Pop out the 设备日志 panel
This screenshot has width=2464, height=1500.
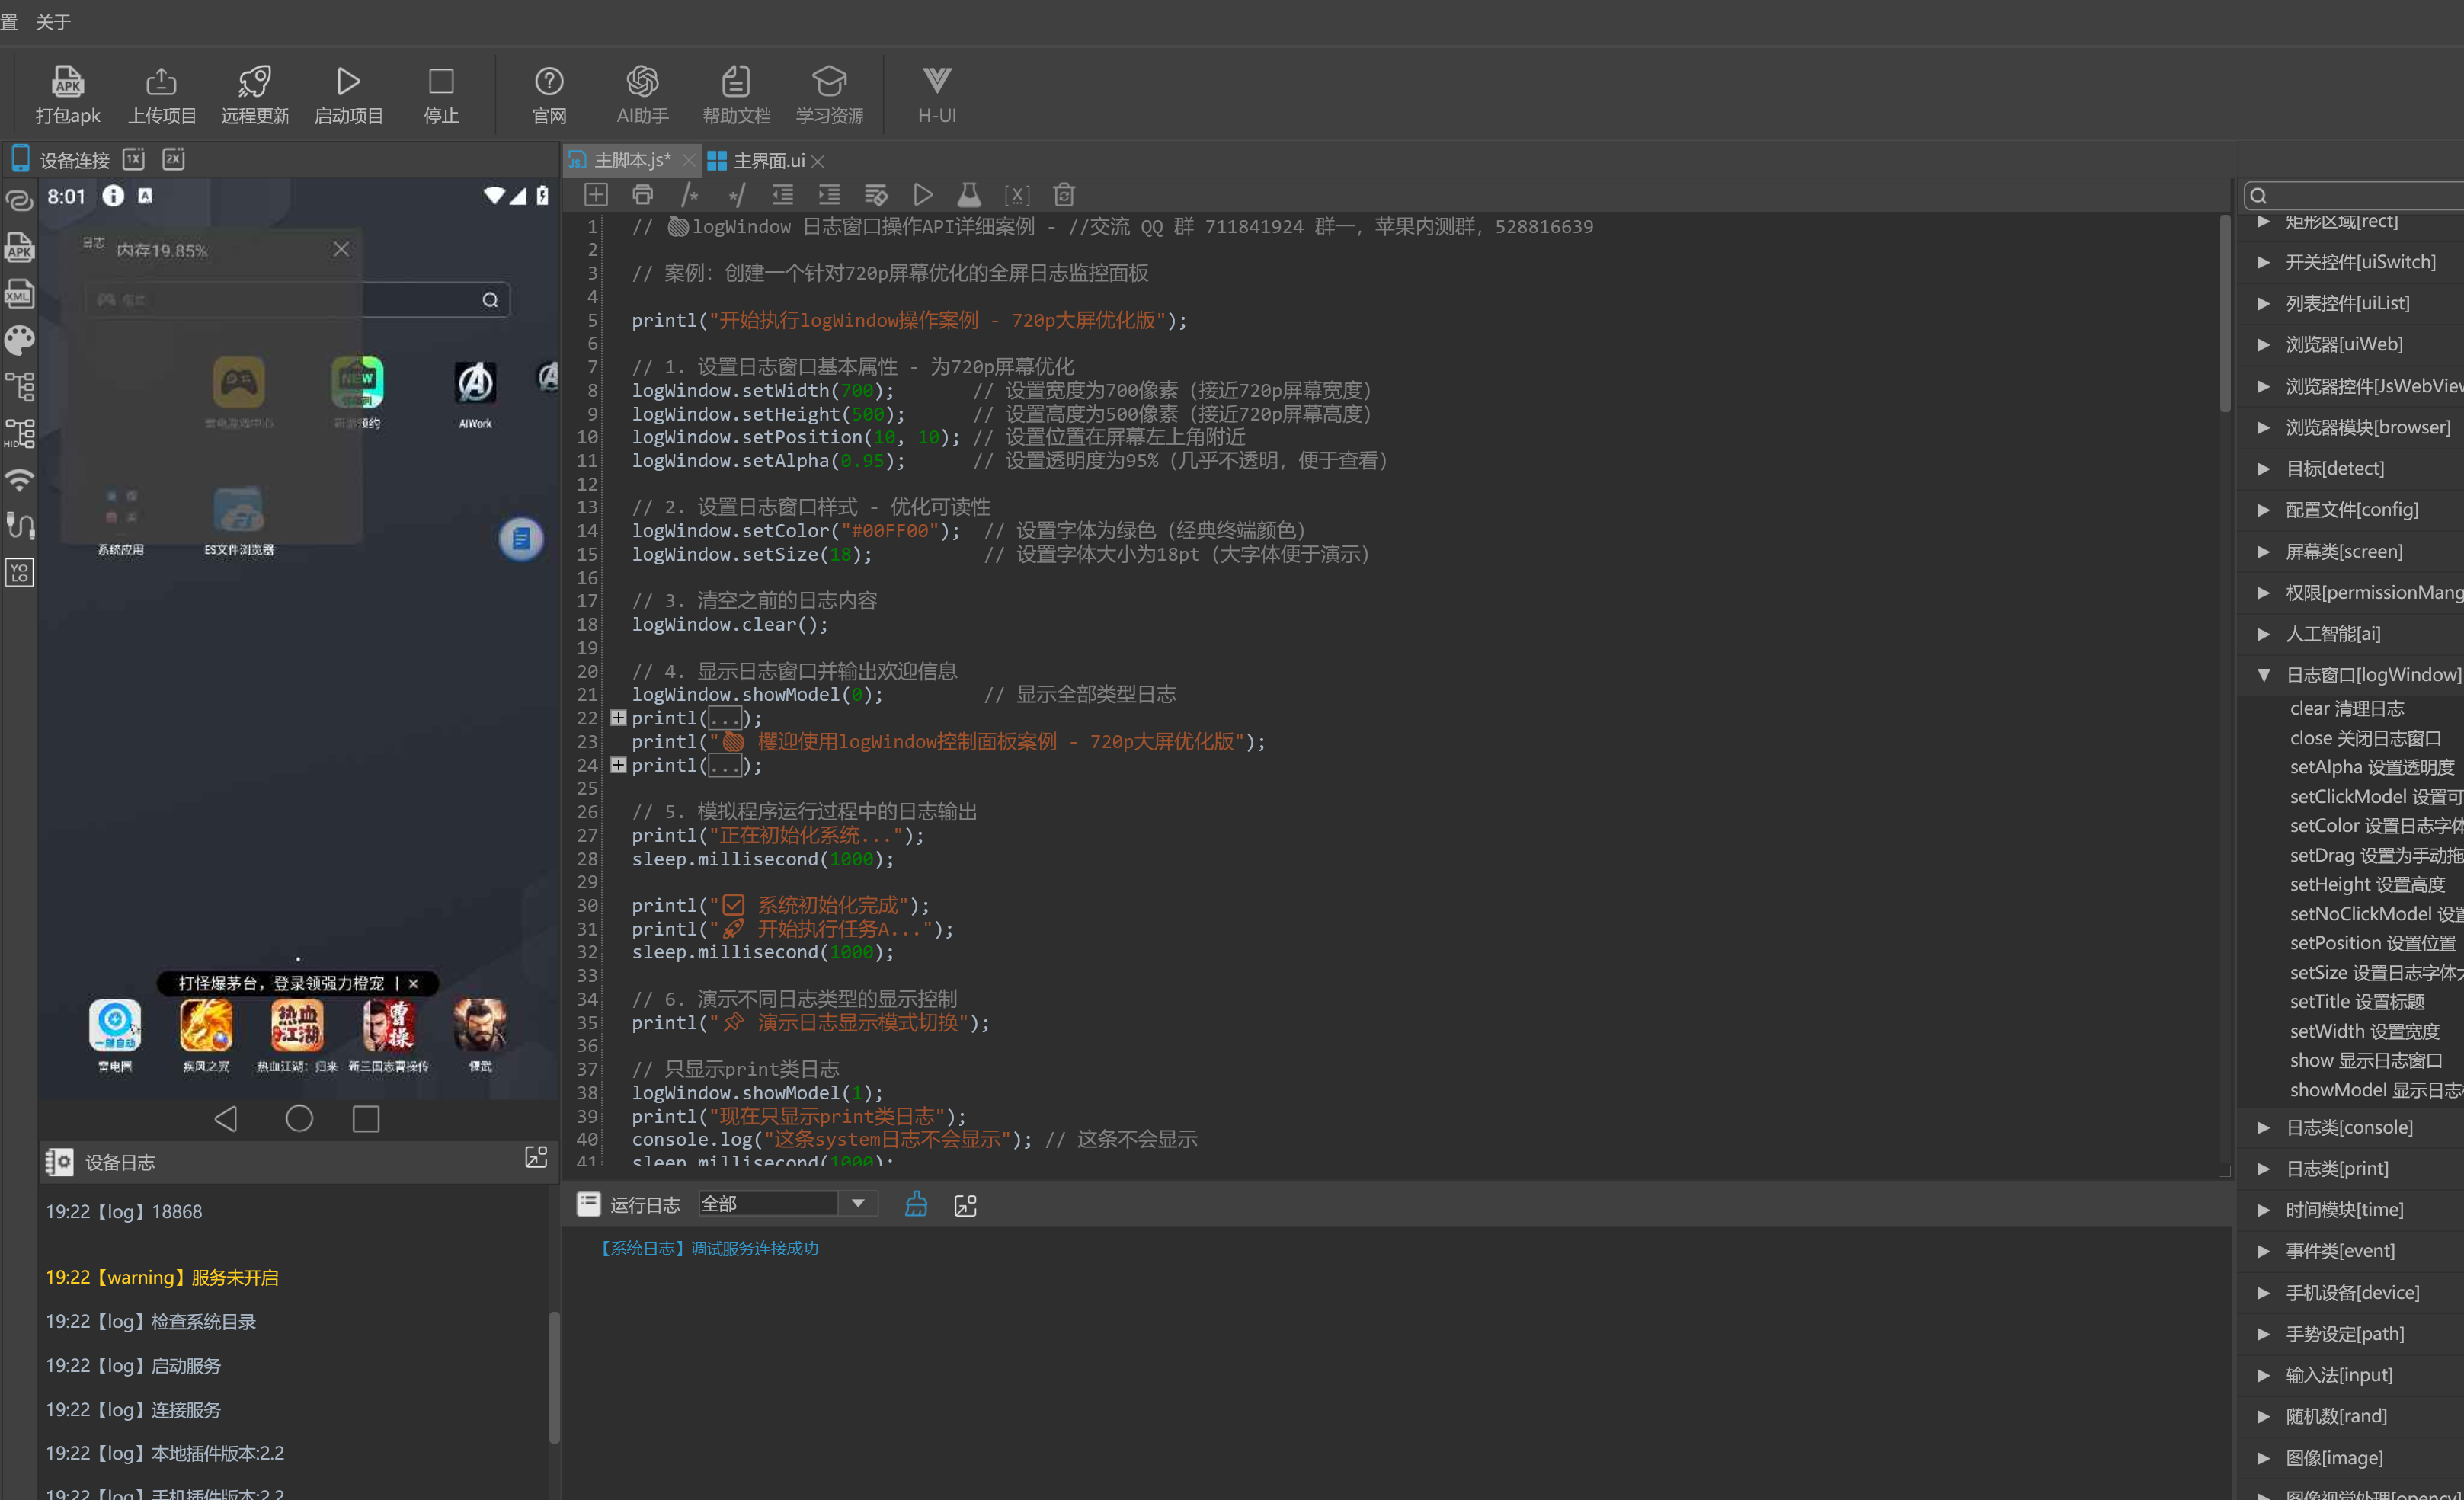pyautogui.click(x=536, y=1158)
